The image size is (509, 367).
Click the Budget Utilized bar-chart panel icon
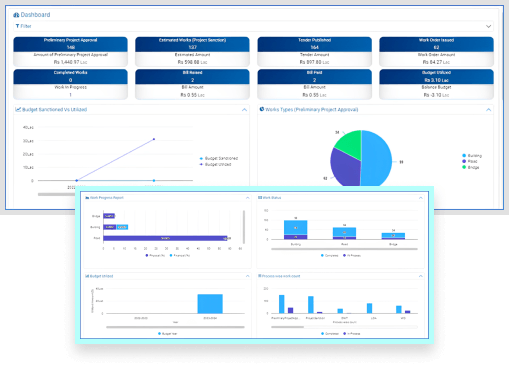click(87, 276)
